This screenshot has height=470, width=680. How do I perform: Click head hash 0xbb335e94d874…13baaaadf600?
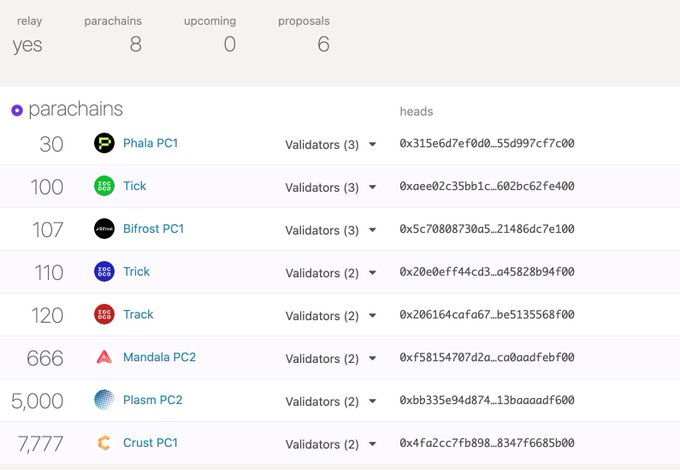click(487, 400)
